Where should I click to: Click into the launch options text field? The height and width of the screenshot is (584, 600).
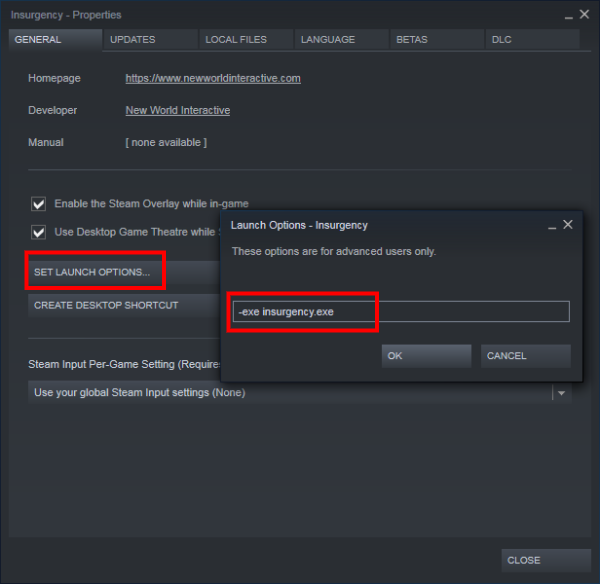click(x=400, y=312)
